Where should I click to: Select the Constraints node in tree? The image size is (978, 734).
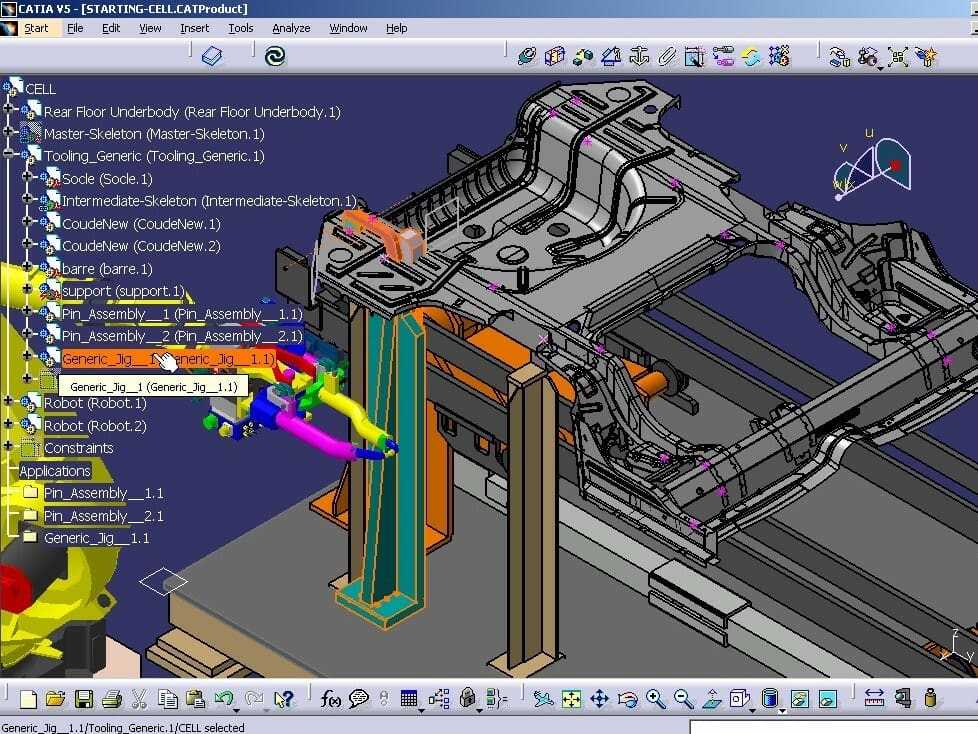coord(78,448)
